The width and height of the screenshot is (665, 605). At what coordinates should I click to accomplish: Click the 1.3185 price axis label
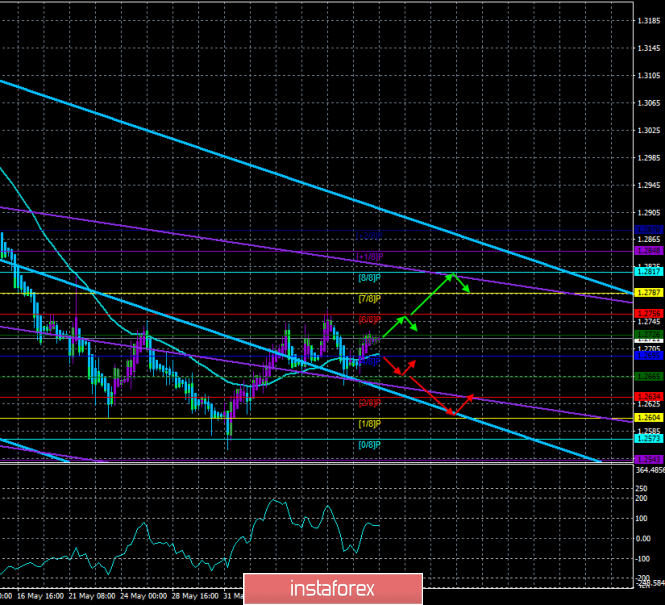coord(649,21)
